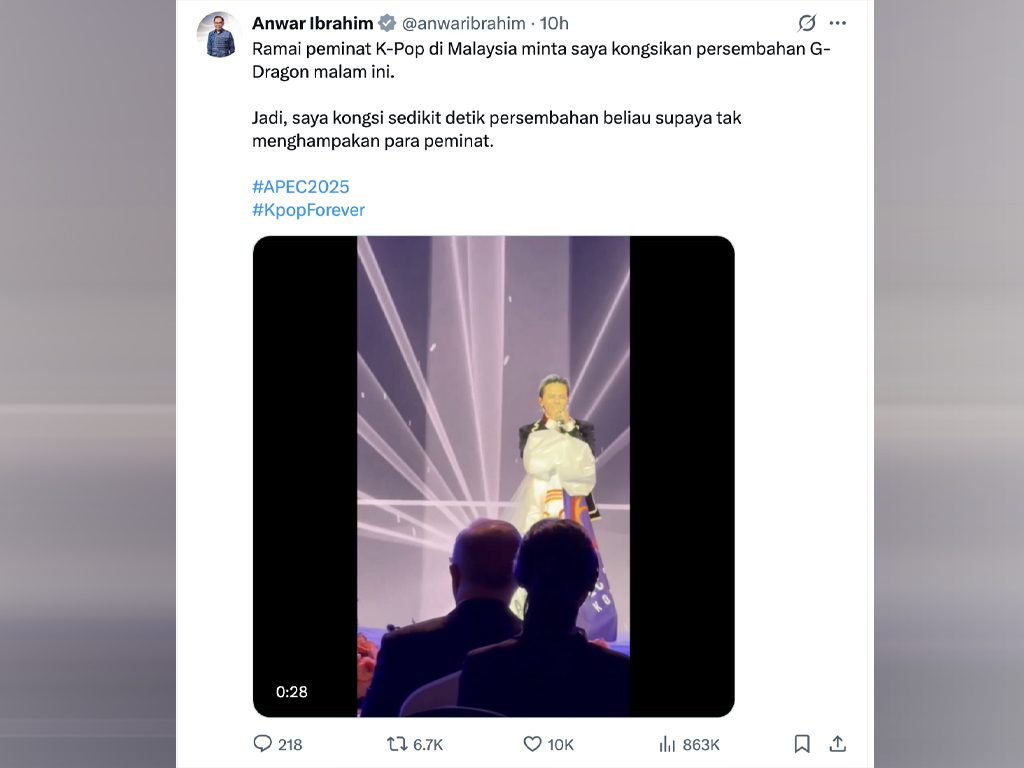Open the three-dot more options menu
Image resolution: width=1024 pixels, height=768 pixels.
click(838, 23)
